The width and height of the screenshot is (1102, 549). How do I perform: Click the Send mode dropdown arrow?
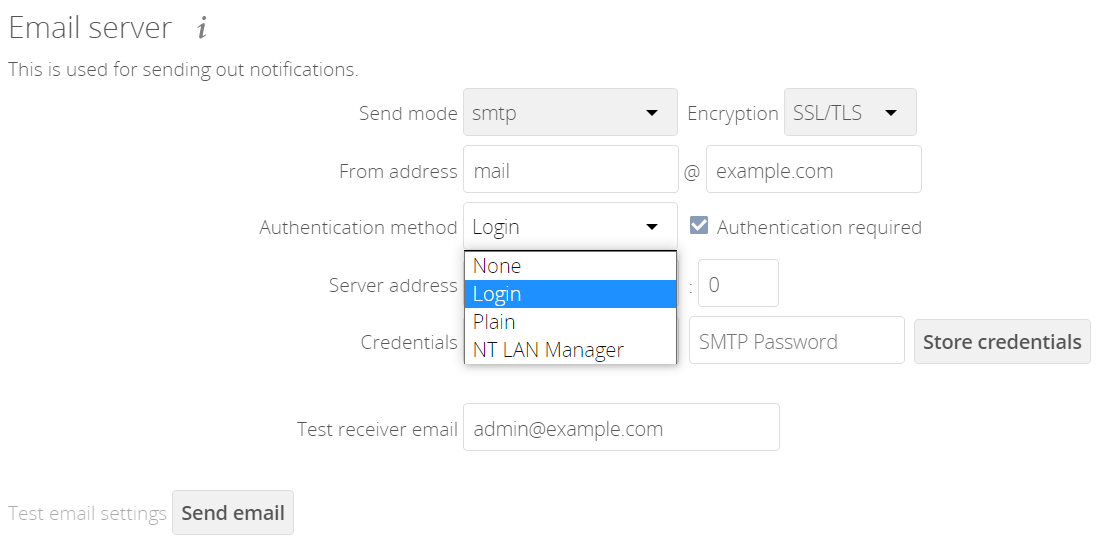[652, 113]
